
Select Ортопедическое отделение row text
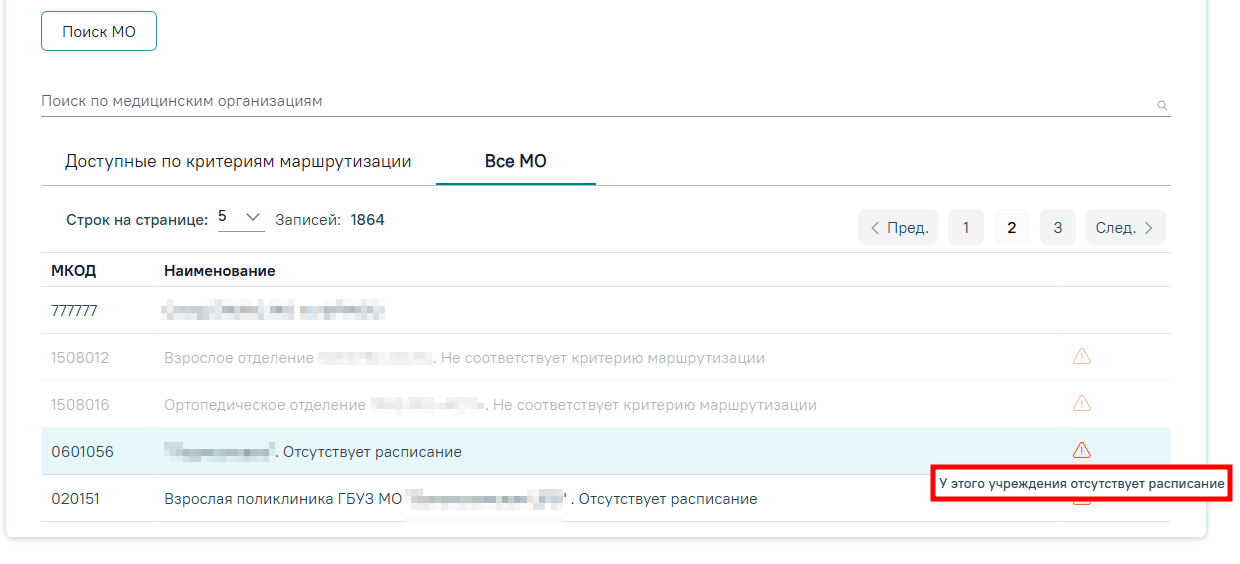click(x=490, y=405)
